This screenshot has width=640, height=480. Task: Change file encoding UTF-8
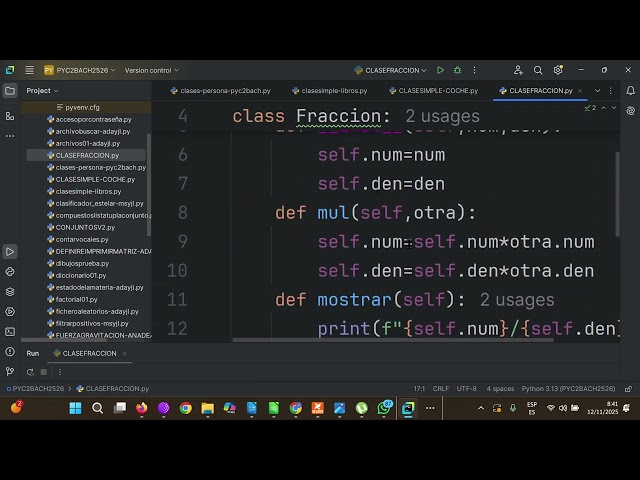coord(467,389)
